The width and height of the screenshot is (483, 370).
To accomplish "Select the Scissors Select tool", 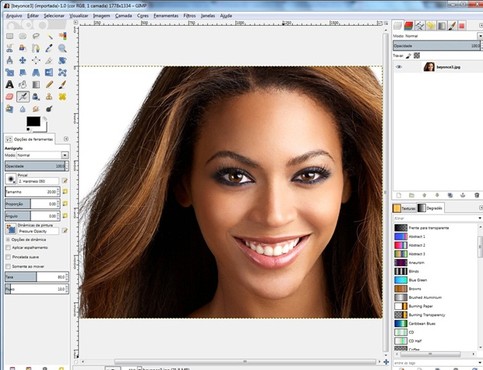I will point(9,48).
